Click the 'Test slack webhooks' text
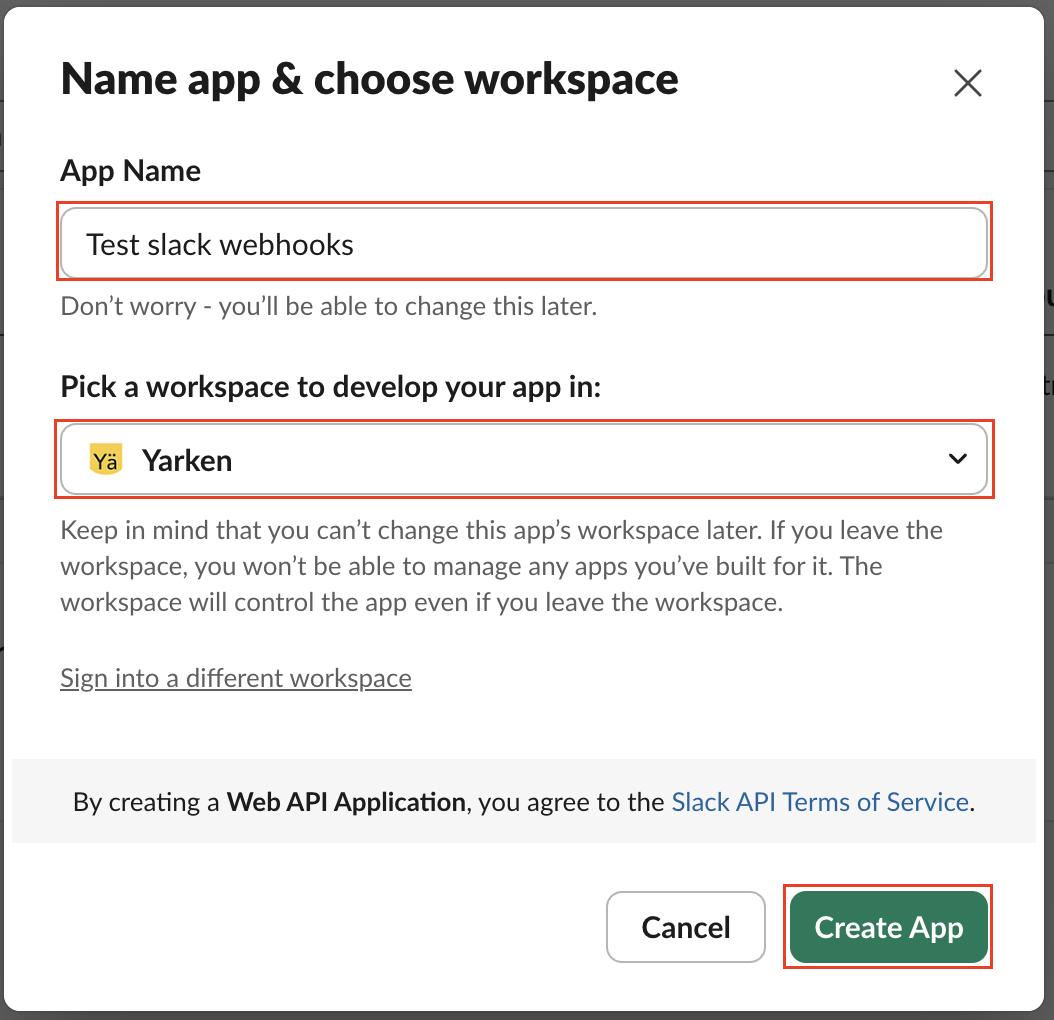1054x1020 pixels. click(x=220, y=245)
